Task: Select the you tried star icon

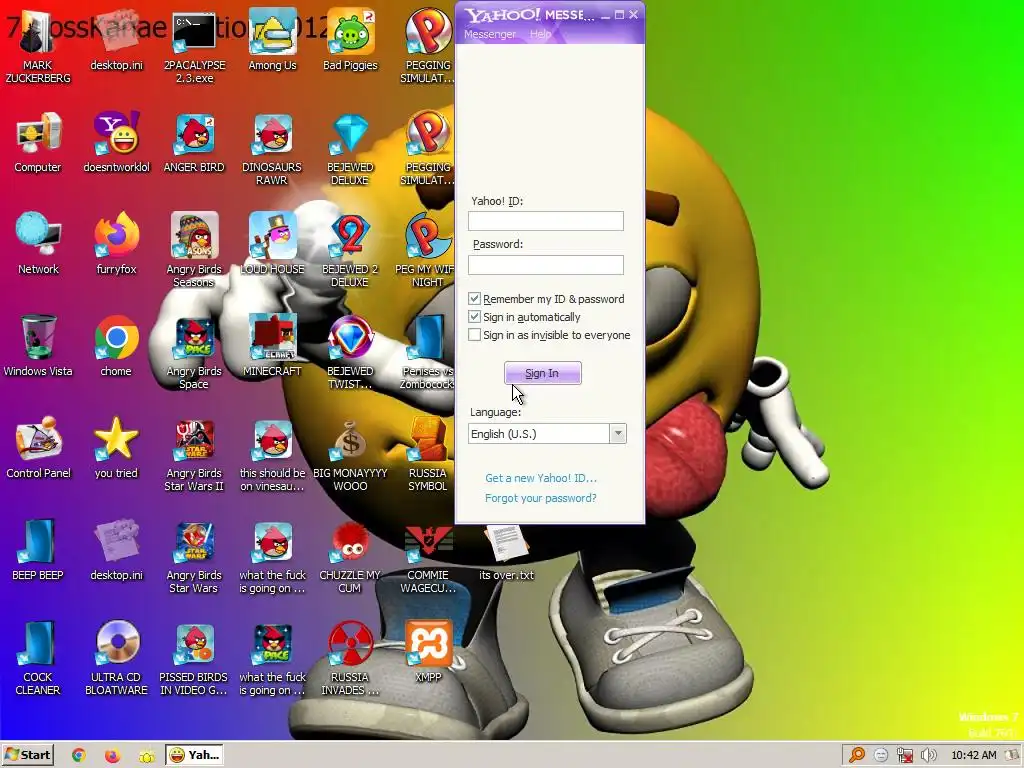Action: click(116, 448)
